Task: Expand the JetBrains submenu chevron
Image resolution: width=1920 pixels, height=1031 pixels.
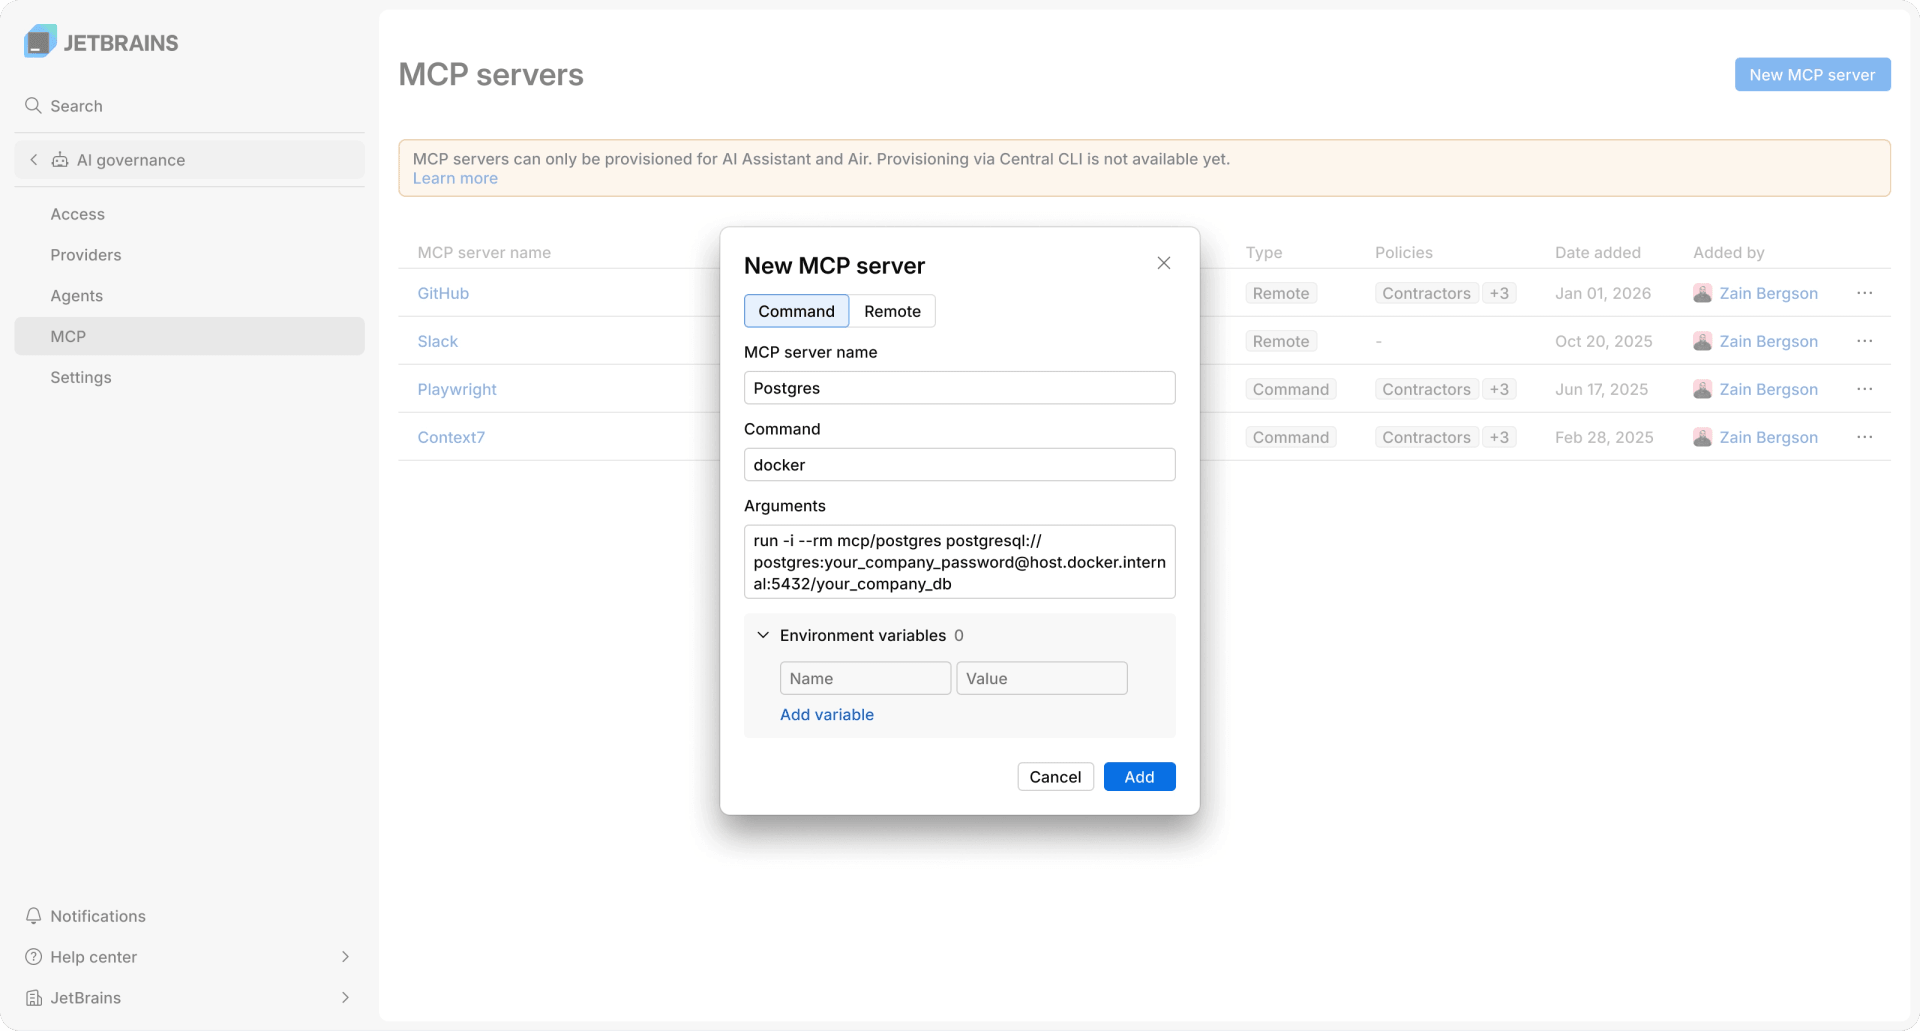Action: pyautogui.click(x=345, y=998)
